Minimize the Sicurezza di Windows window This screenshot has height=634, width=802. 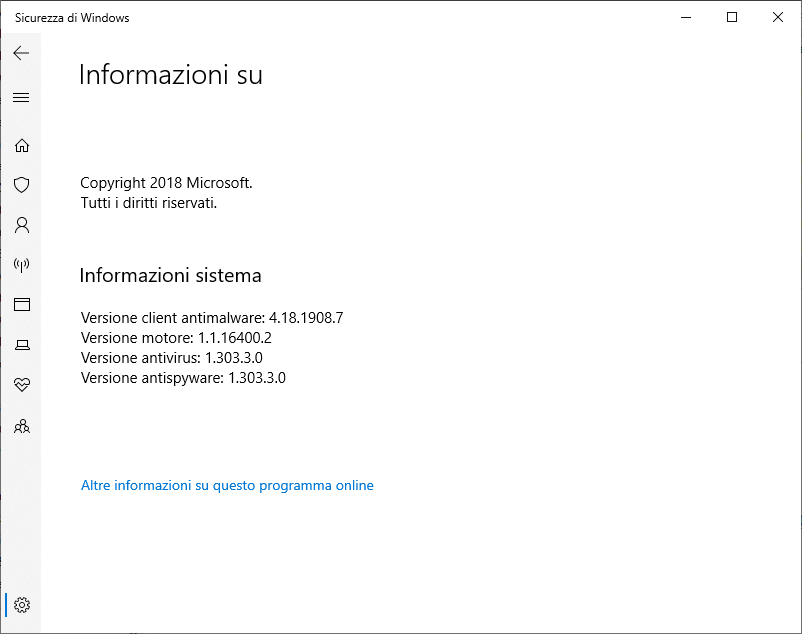tap(686, 17)
